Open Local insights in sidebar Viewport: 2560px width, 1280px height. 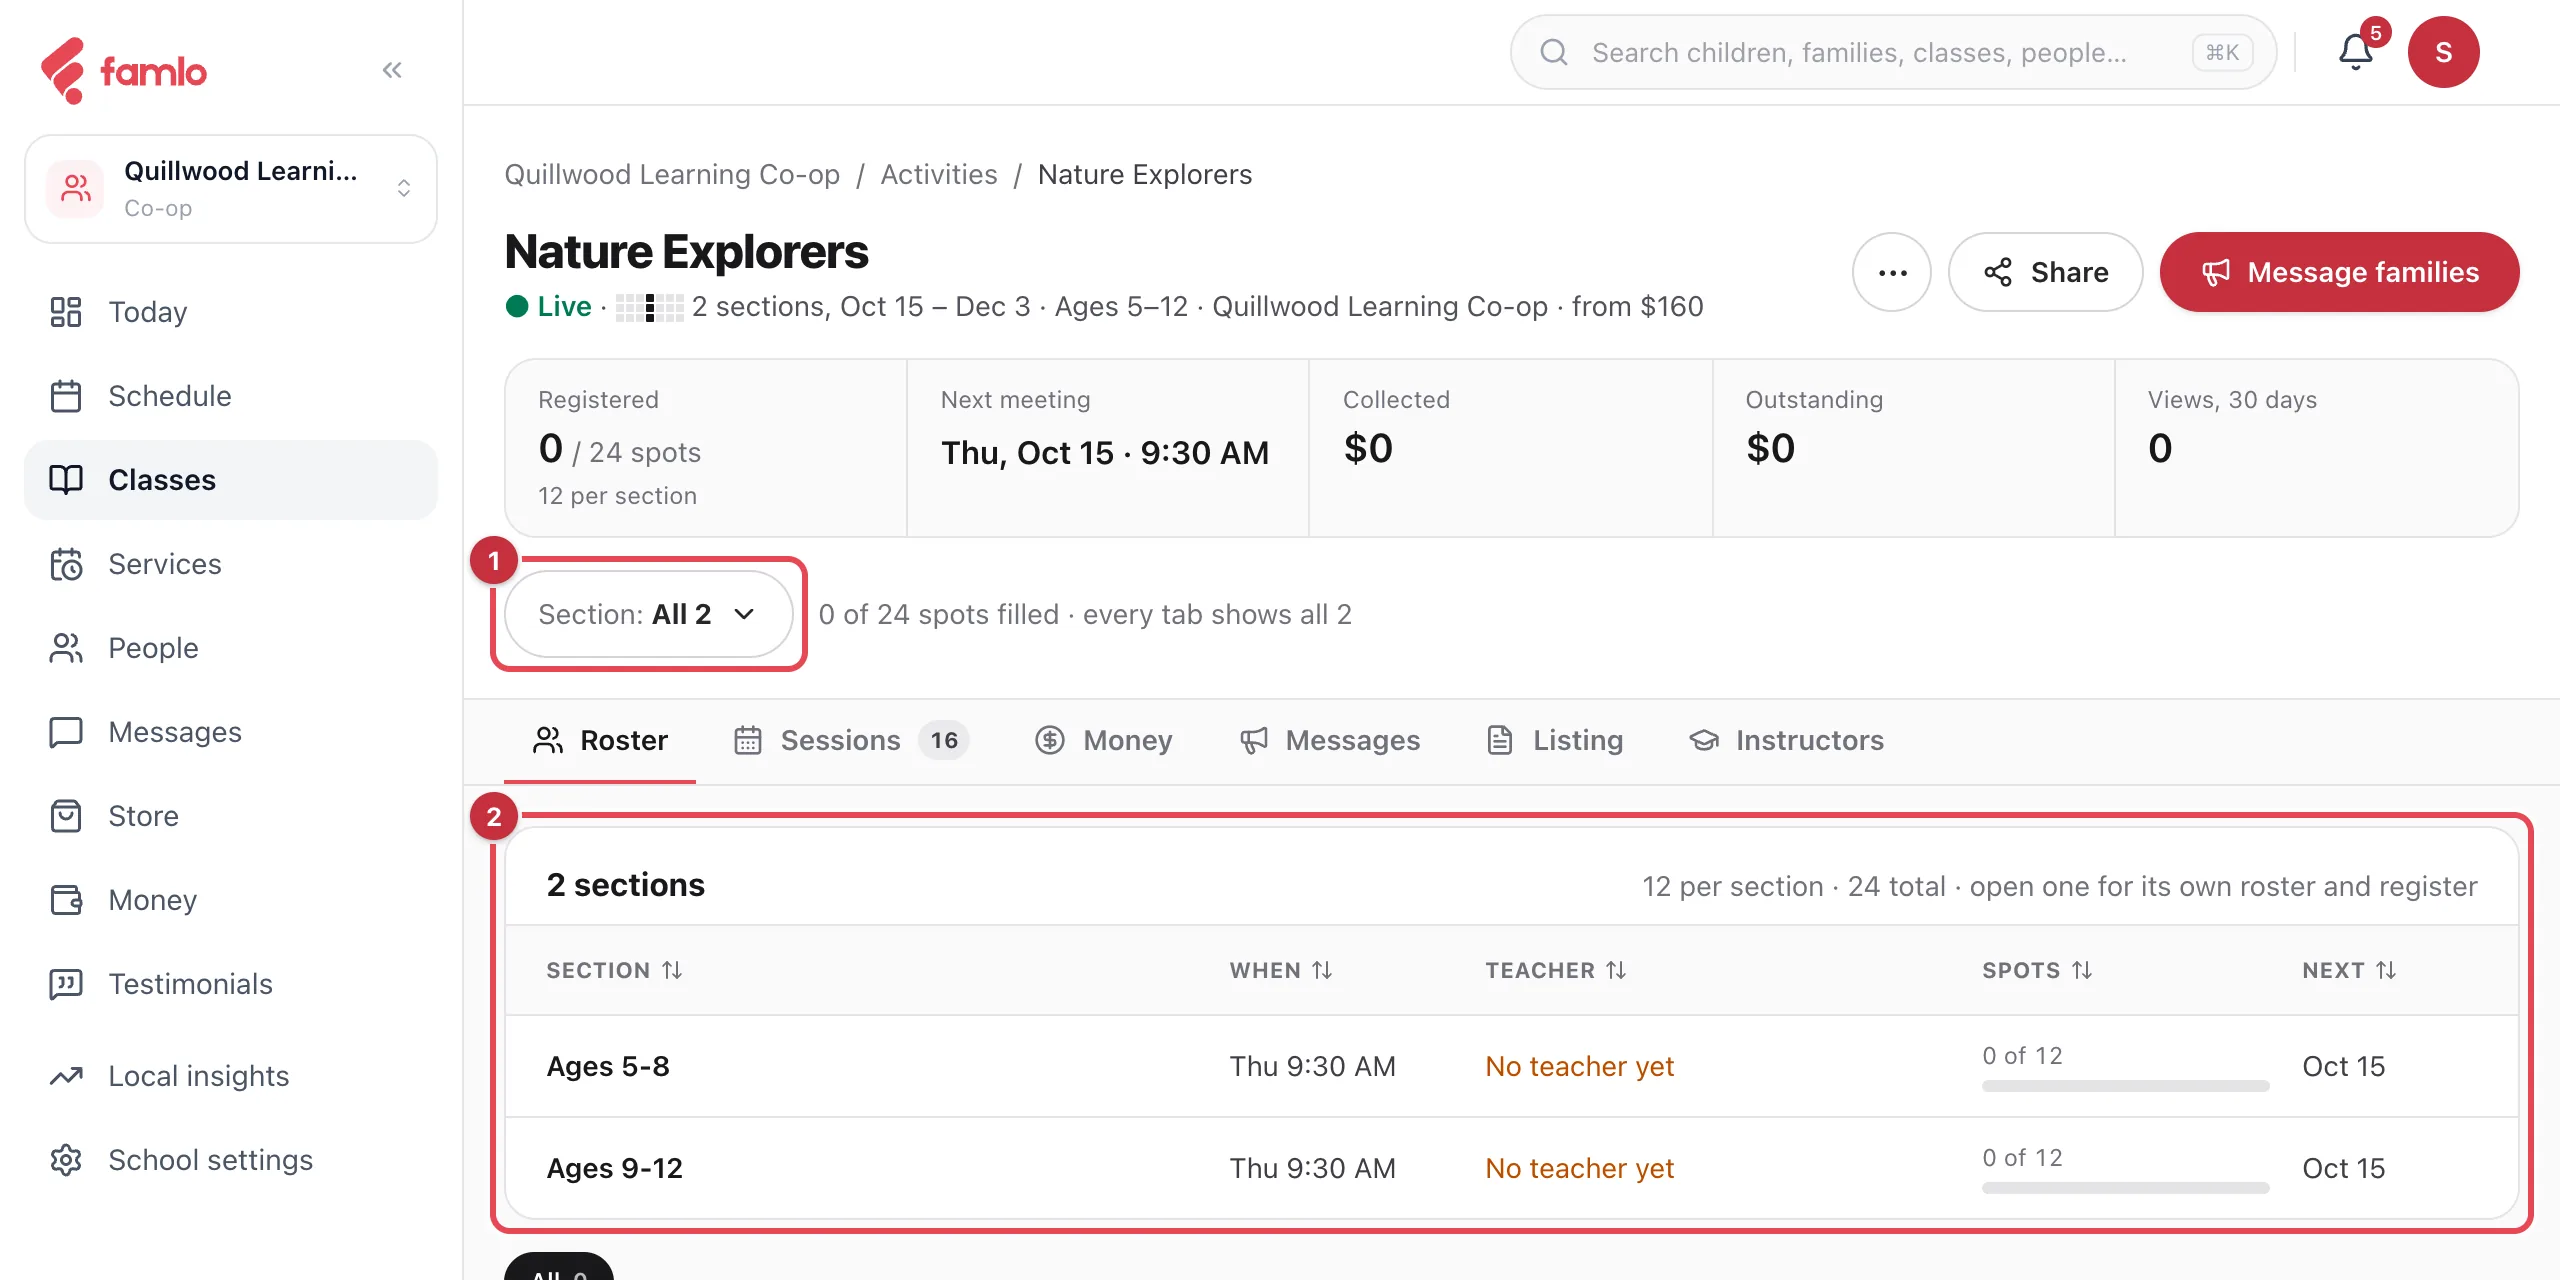(231, 1076)
